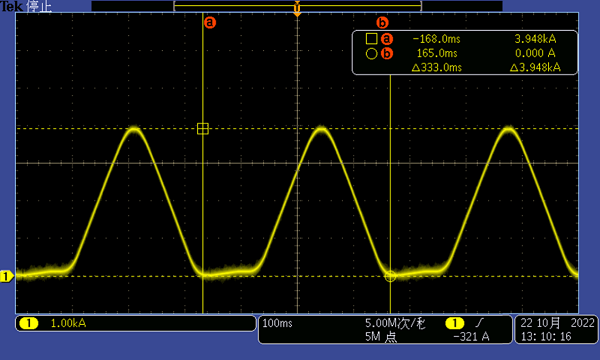Click the circle symbol in cursor readout
600x360 pixels.
pyautogui.click(x=371, y=54)
